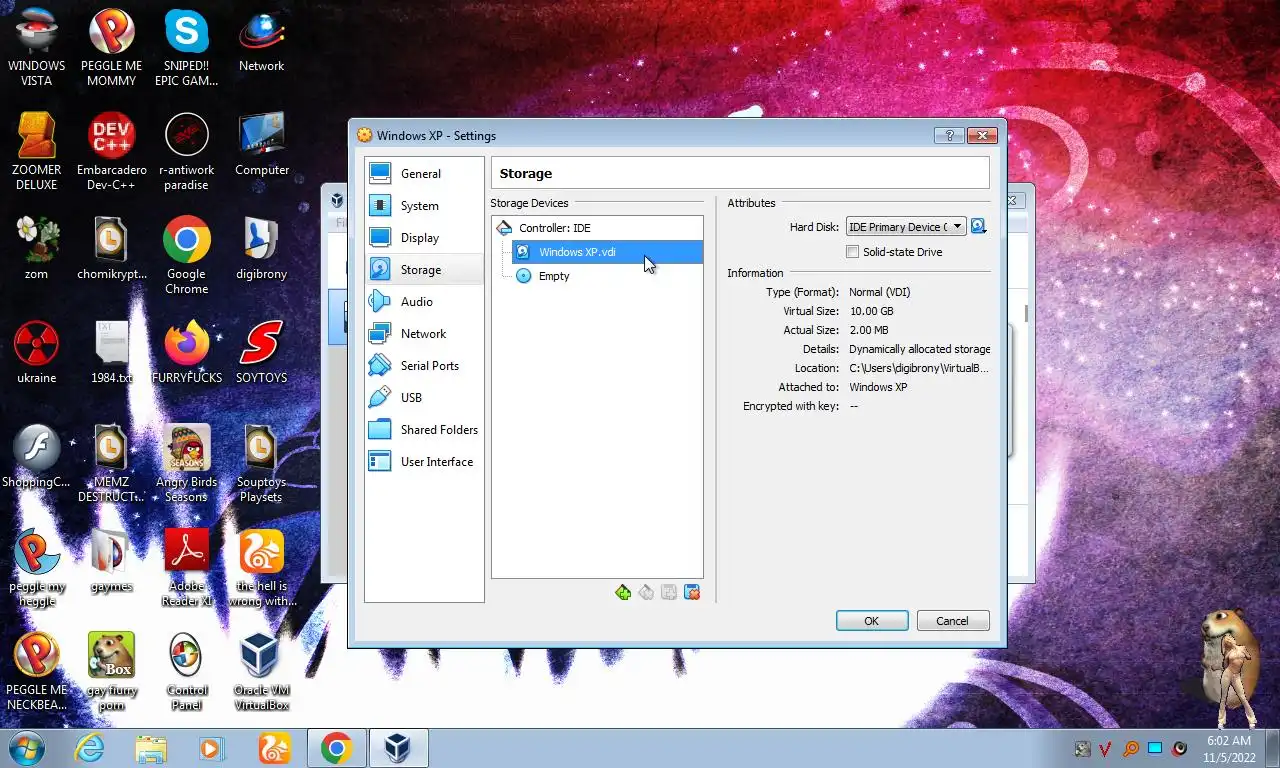Open Windows Media Player from the taskbar
This screenshot has height=768, width=1280.
(212, 748)
